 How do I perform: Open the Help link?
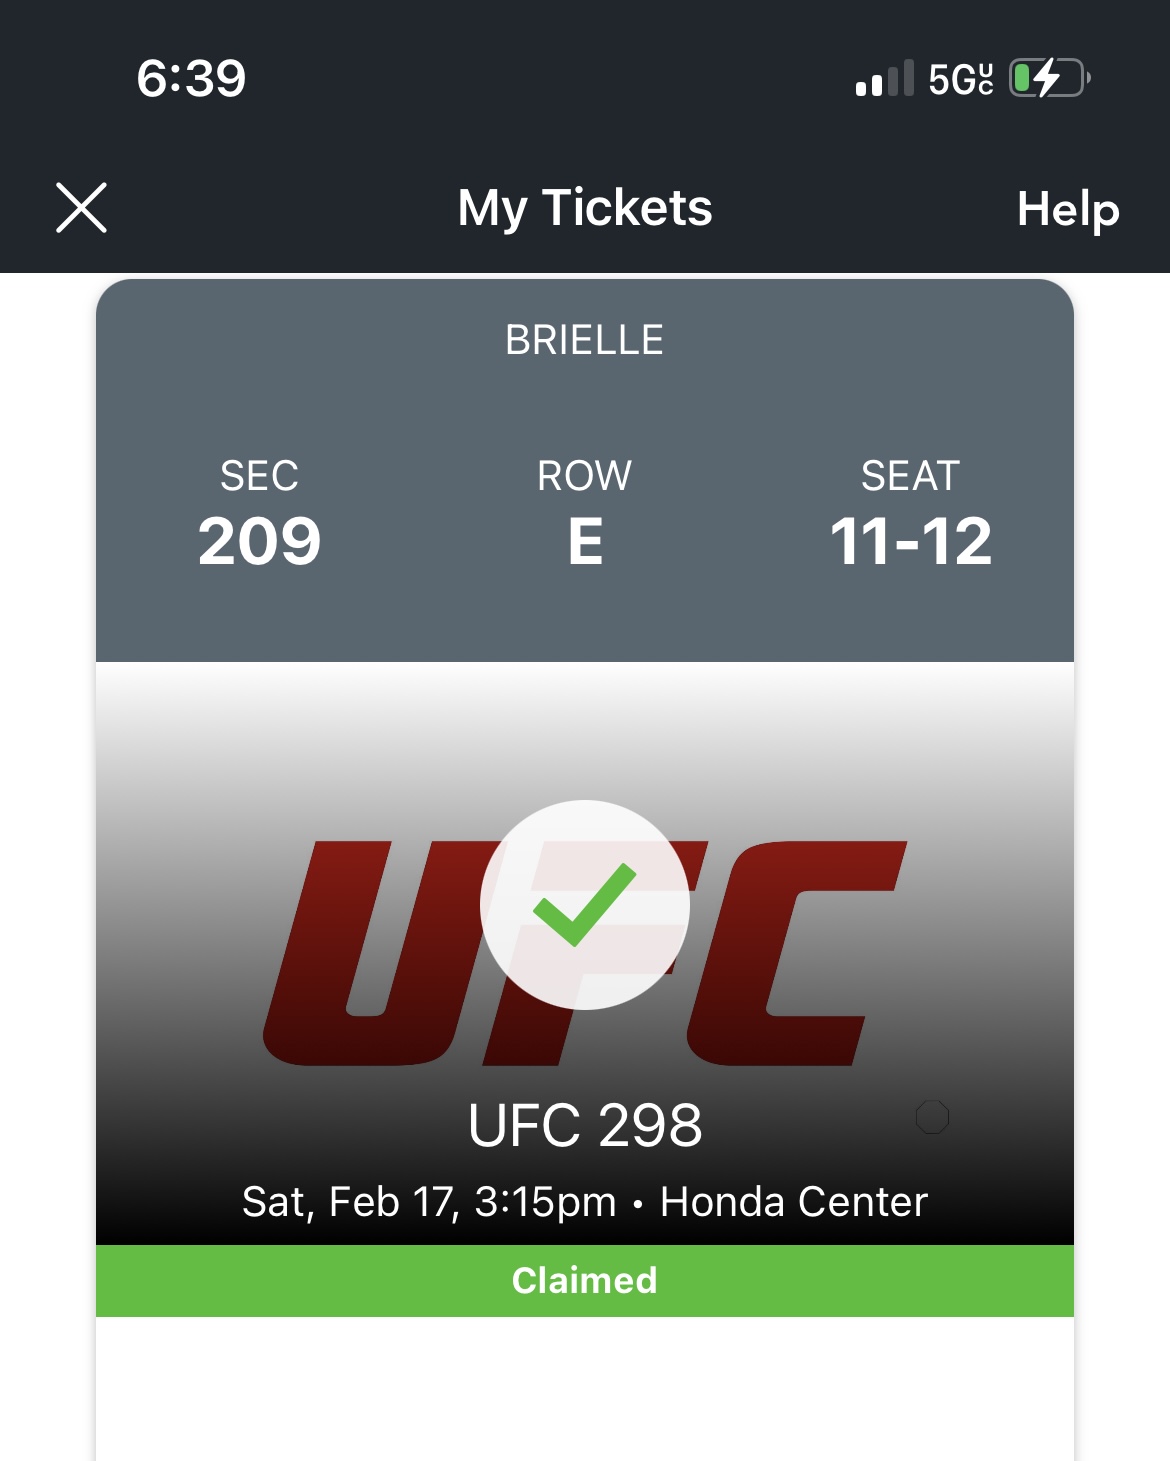pos(1068,209)
